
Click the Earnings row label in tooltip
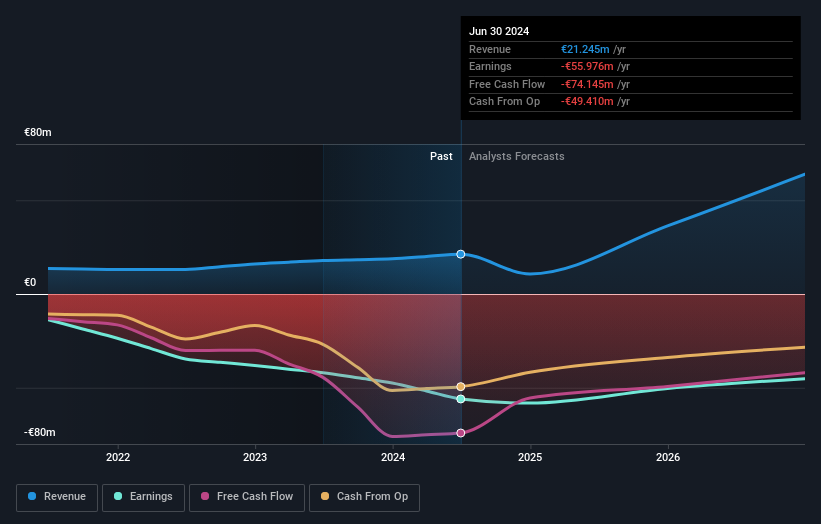pyautogui.click(x=490, y=66)
